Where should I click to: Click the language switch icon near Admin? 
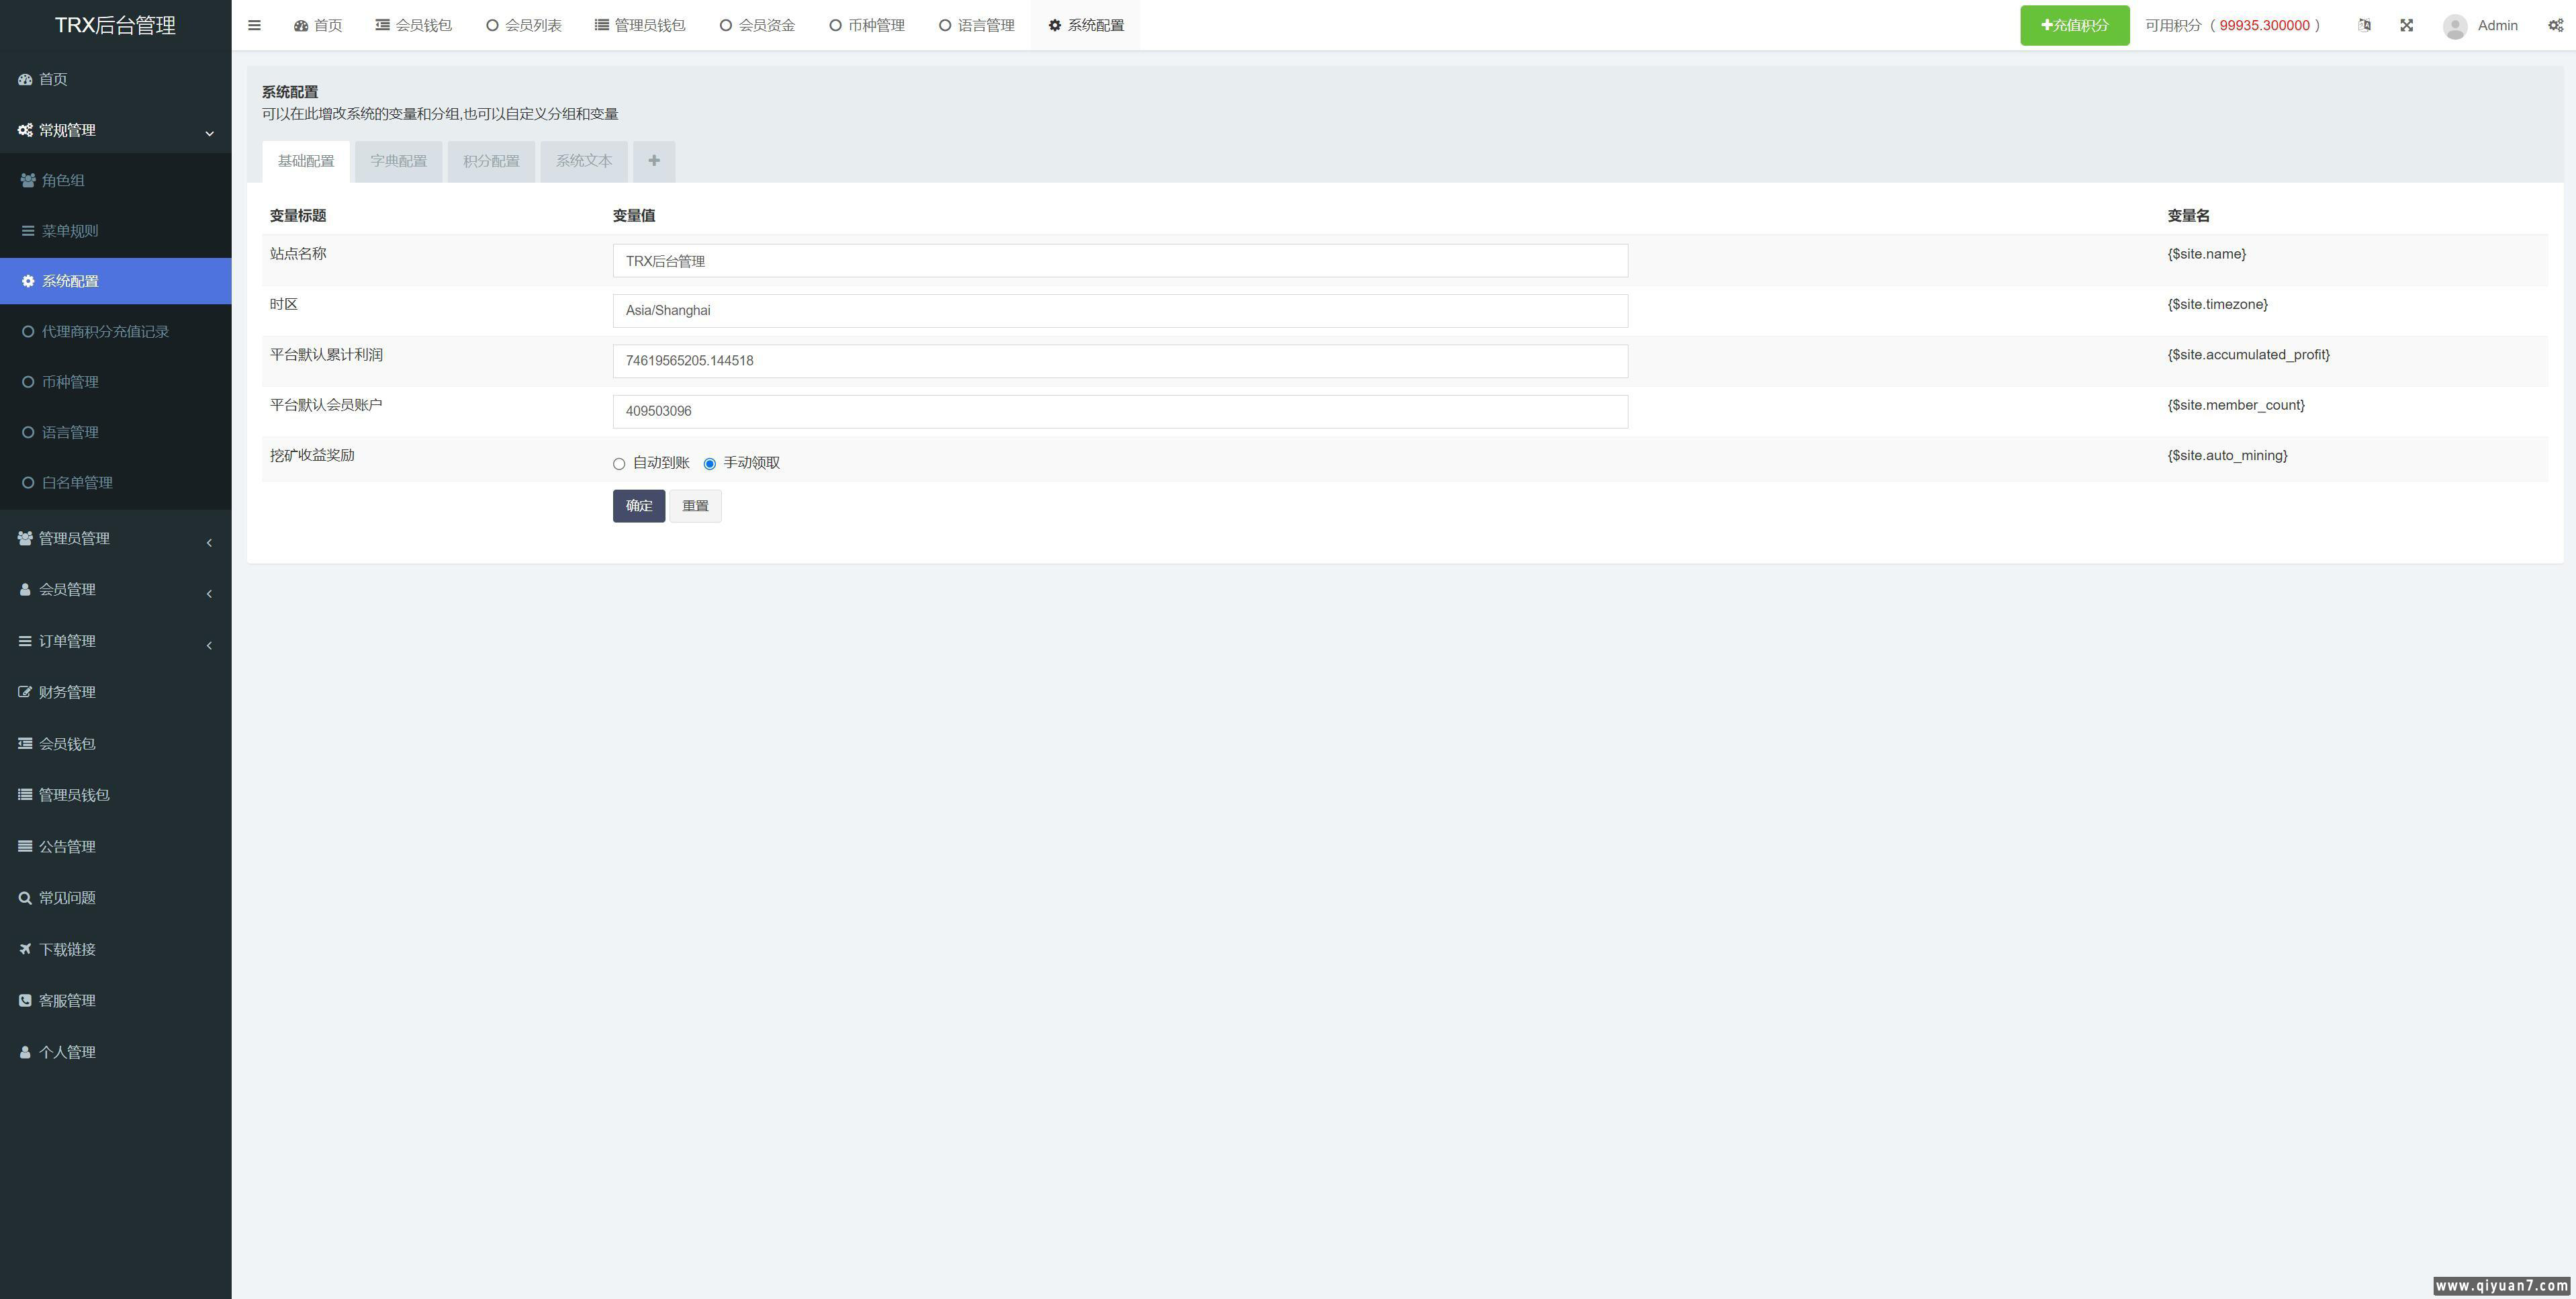point(2364,25)
